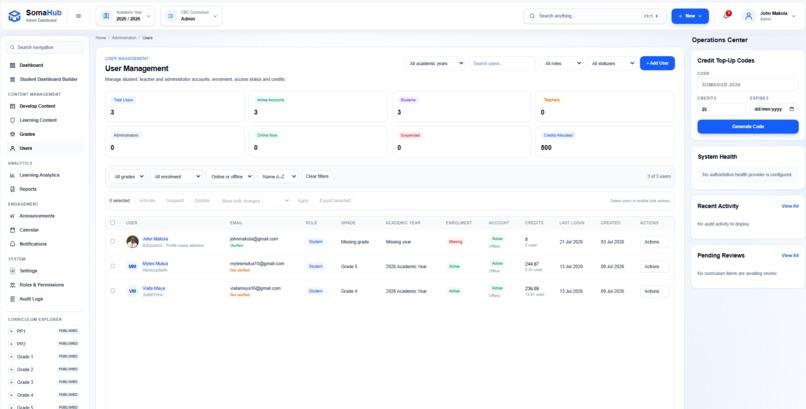Screen dimensions: 806x409
Task: Toggle the select-all users checkbox in header
Action: click(x=113, y=222)
